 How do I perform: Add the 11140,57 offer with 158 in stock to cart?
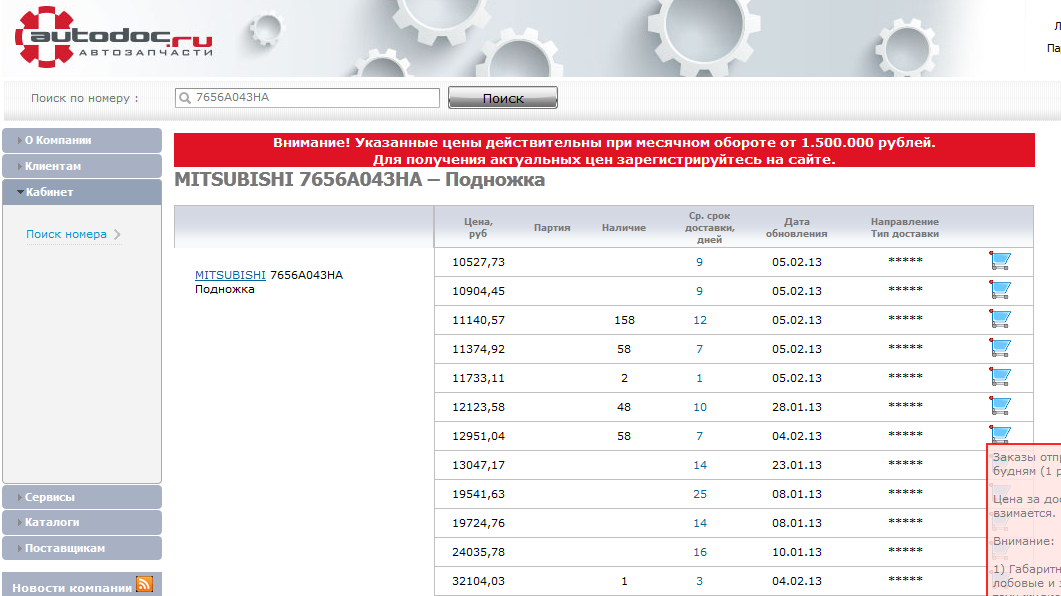coord(999,319)
